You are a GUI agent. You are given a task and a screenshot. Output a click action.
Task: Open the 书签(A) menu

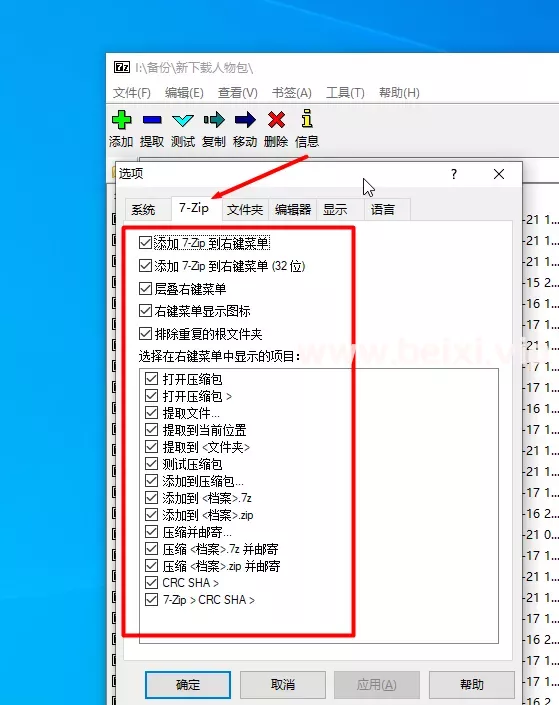pos(291,93)
